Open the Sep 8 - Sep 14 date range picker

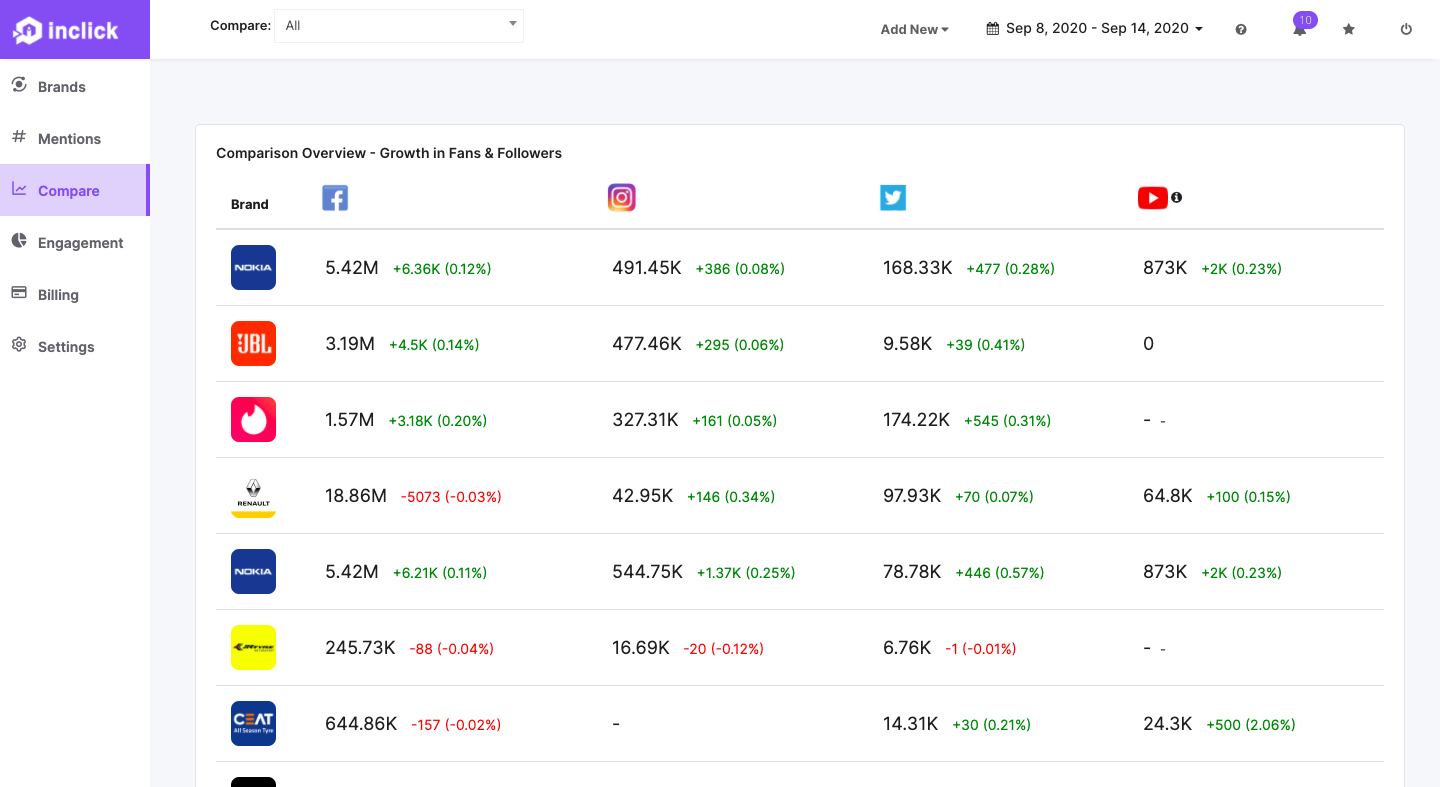pyautogui.click(x=1094, y=28)
